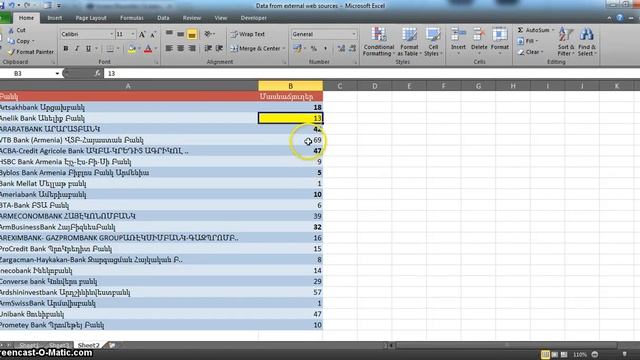Viewport: 640px width, 360px height.
Task: Switch to the Developer tab
Action: point(253,18)
